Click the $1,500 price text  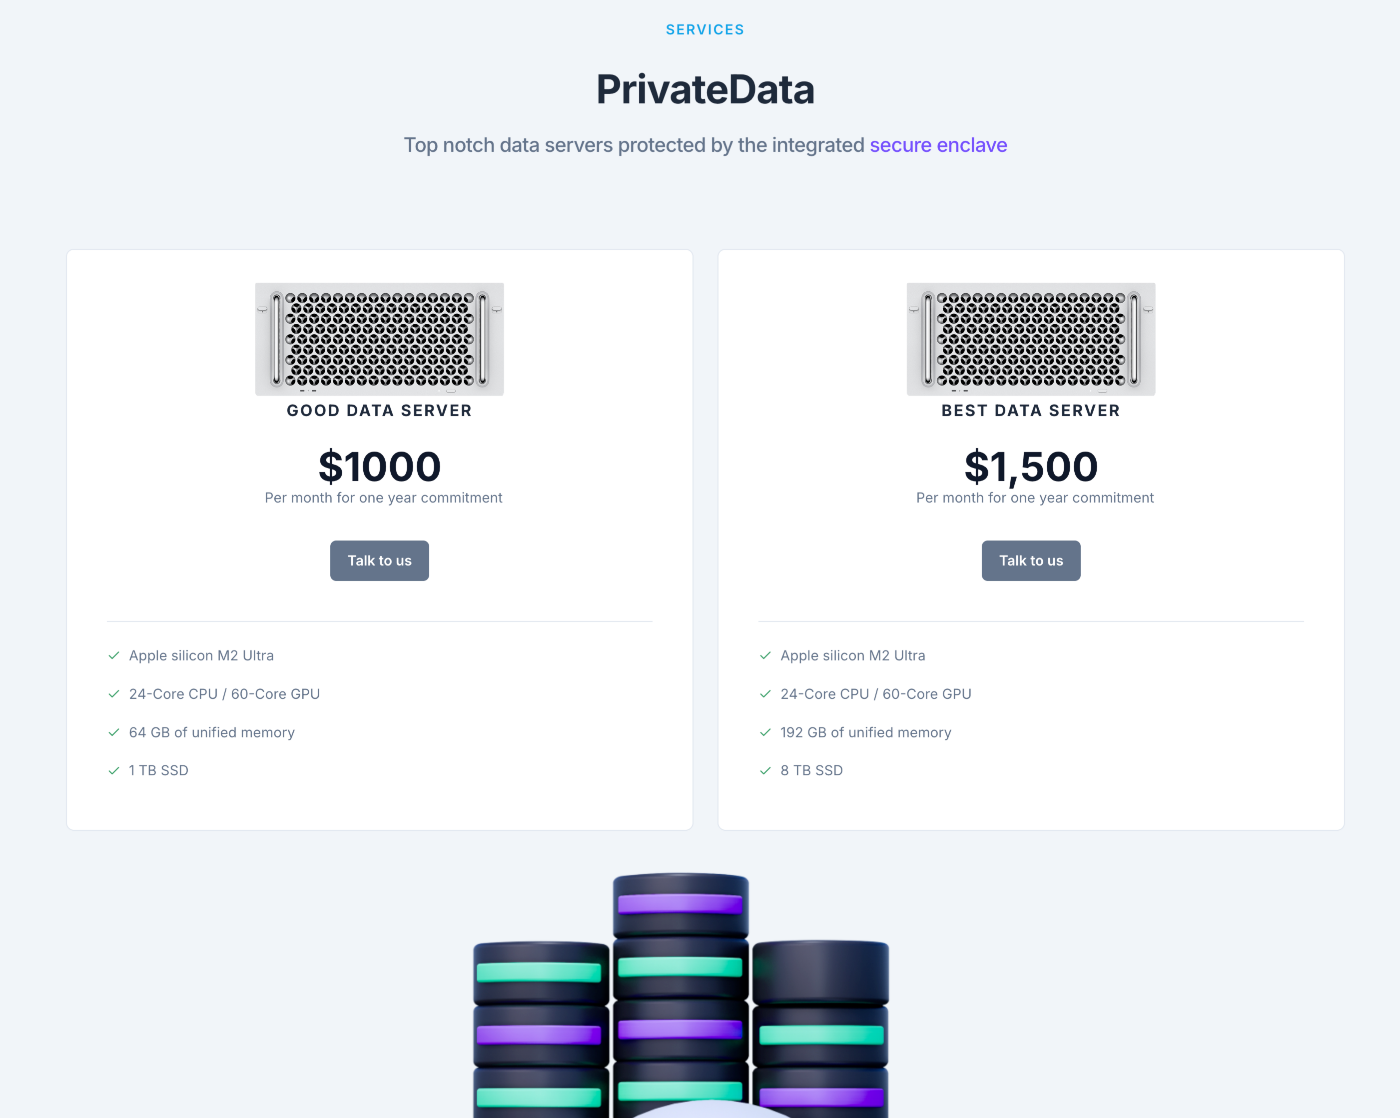(1031, 467)
